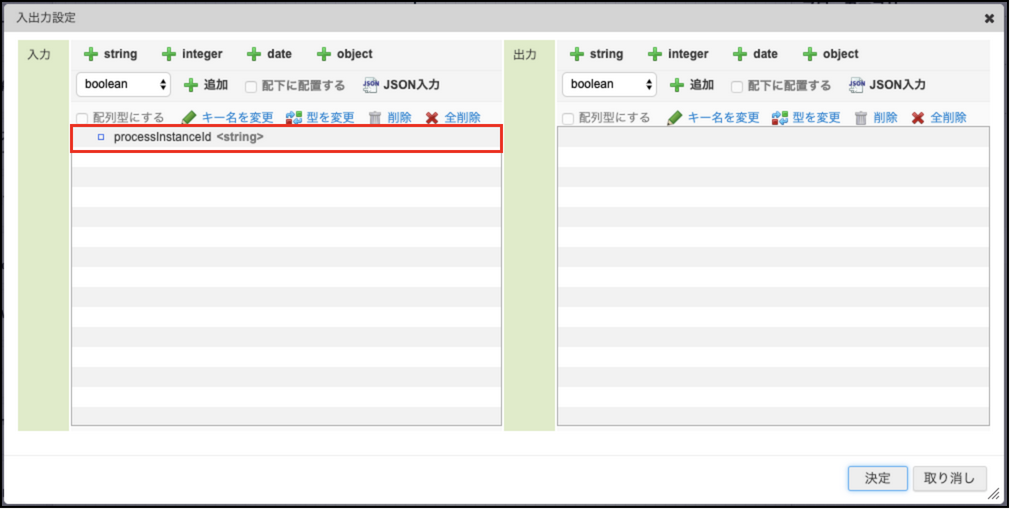Add date to the 入力 panel

269,54
